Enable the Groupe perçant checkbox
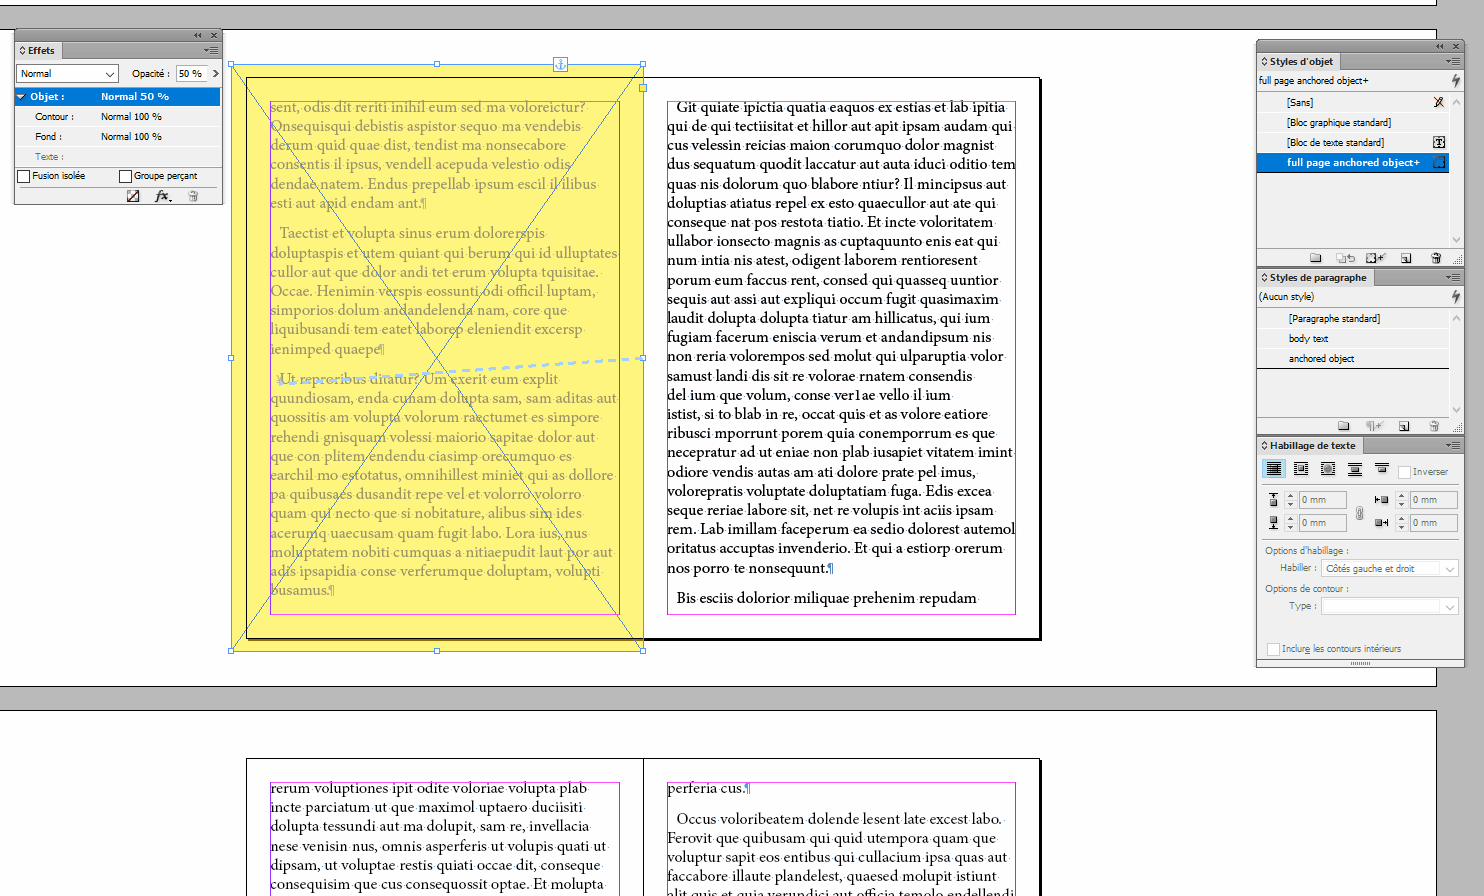Screen dimensions: 1484x896 (125, 176)
